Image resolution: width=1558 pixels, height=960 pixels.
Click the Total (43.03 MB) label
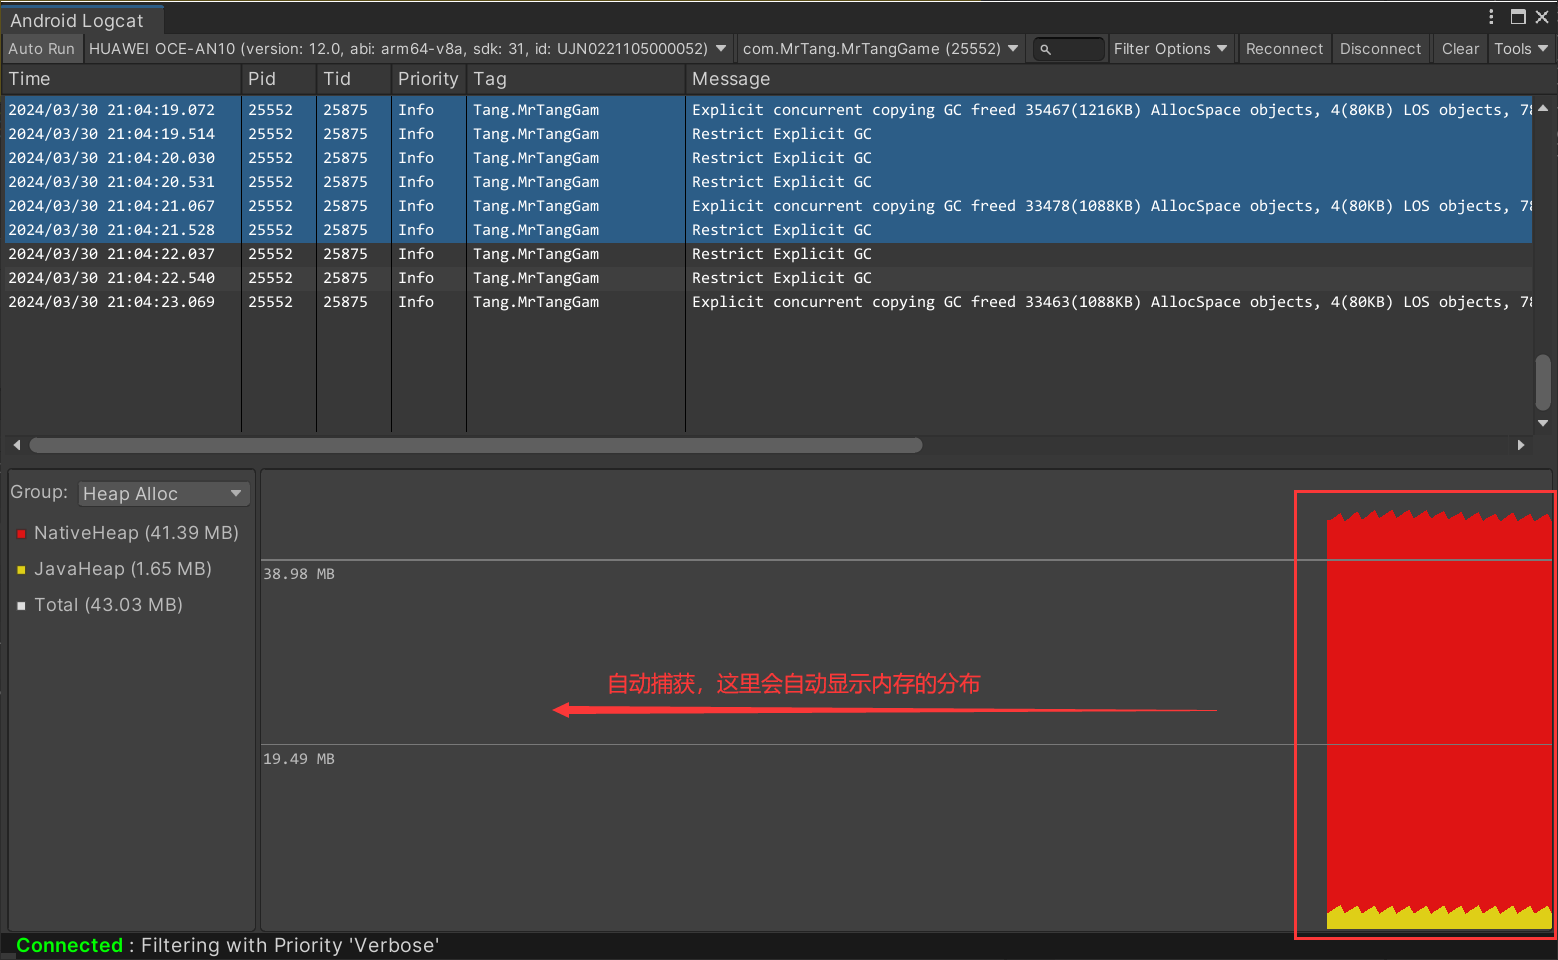[x=108, y=605]
